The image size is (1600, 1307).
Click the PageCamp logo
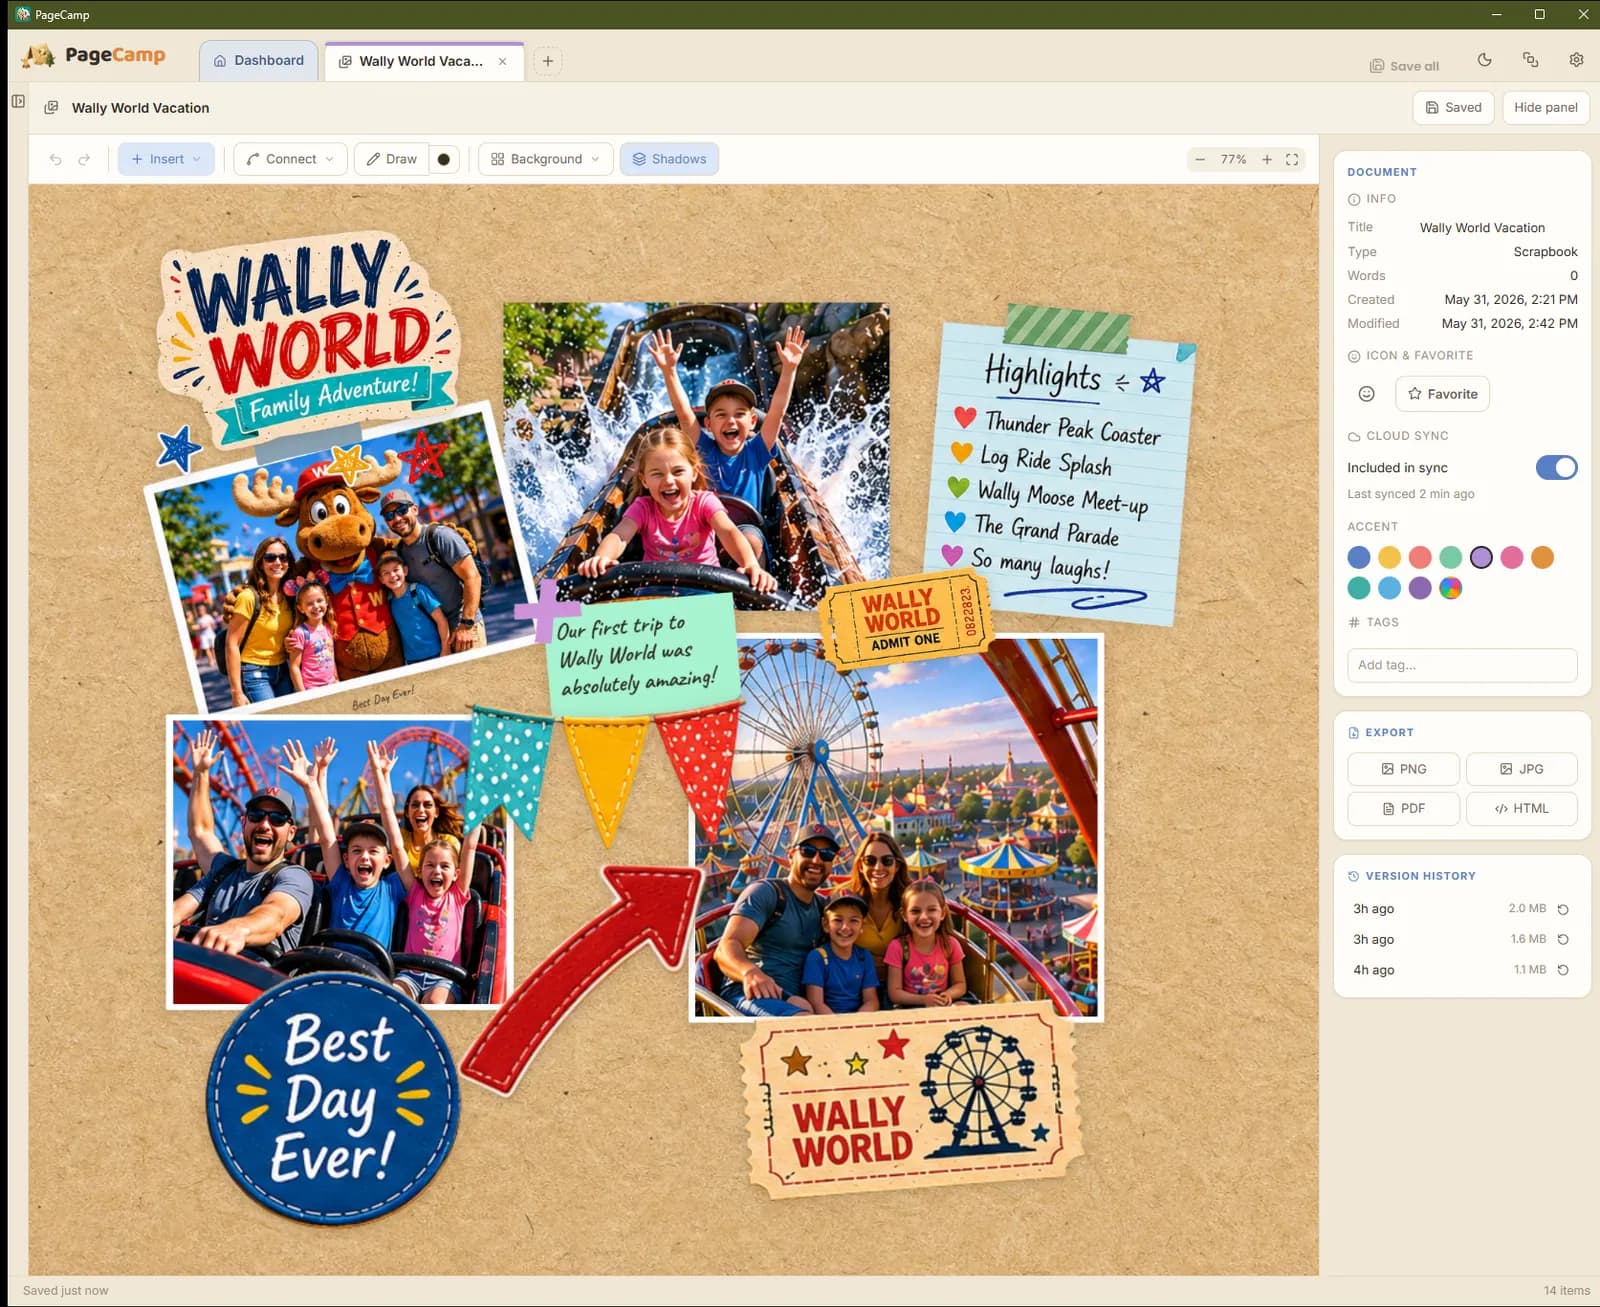[94, 55]
